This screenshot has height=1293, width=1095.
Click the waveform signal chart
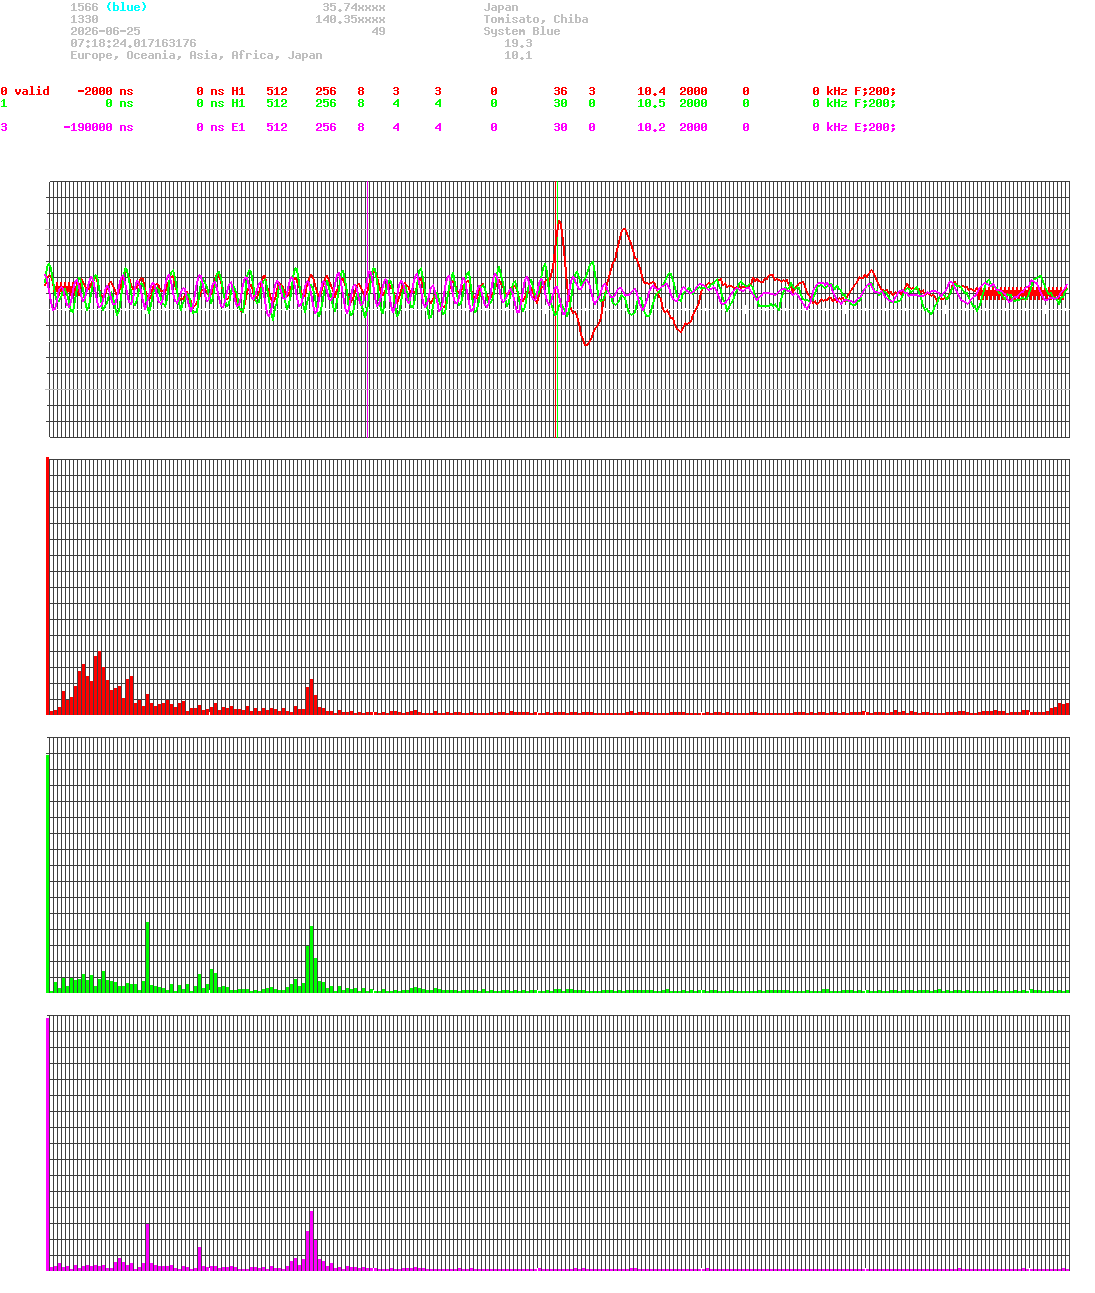point(558,309)
